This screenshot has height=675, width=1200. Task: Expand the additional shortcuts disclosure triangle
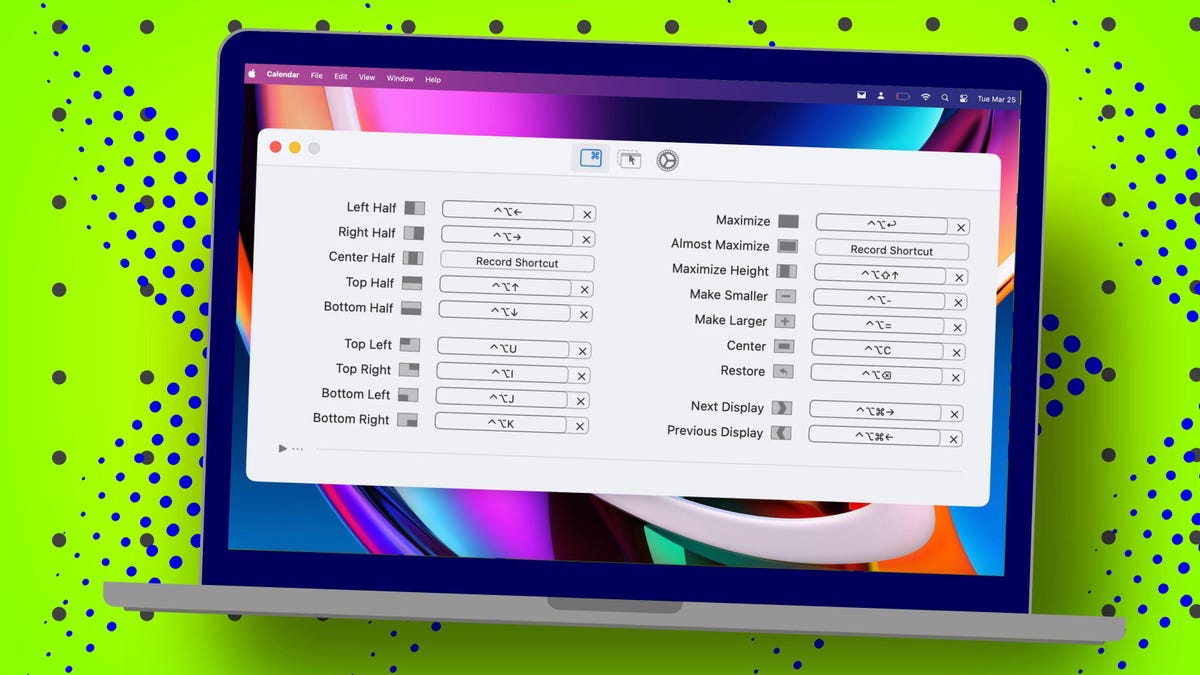tap(283, 449)
